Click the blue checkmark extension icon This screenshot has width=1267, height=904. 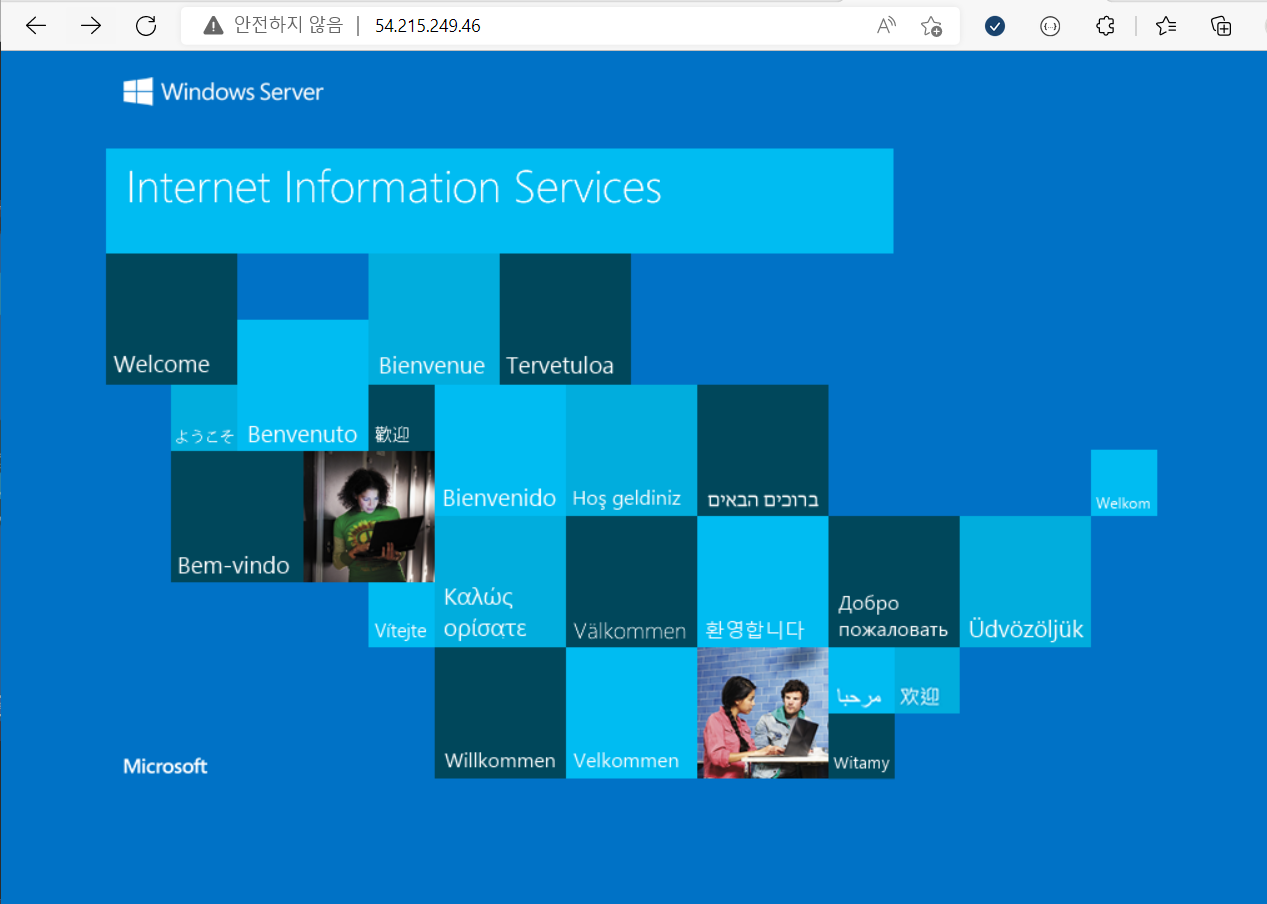click(994, 26)
